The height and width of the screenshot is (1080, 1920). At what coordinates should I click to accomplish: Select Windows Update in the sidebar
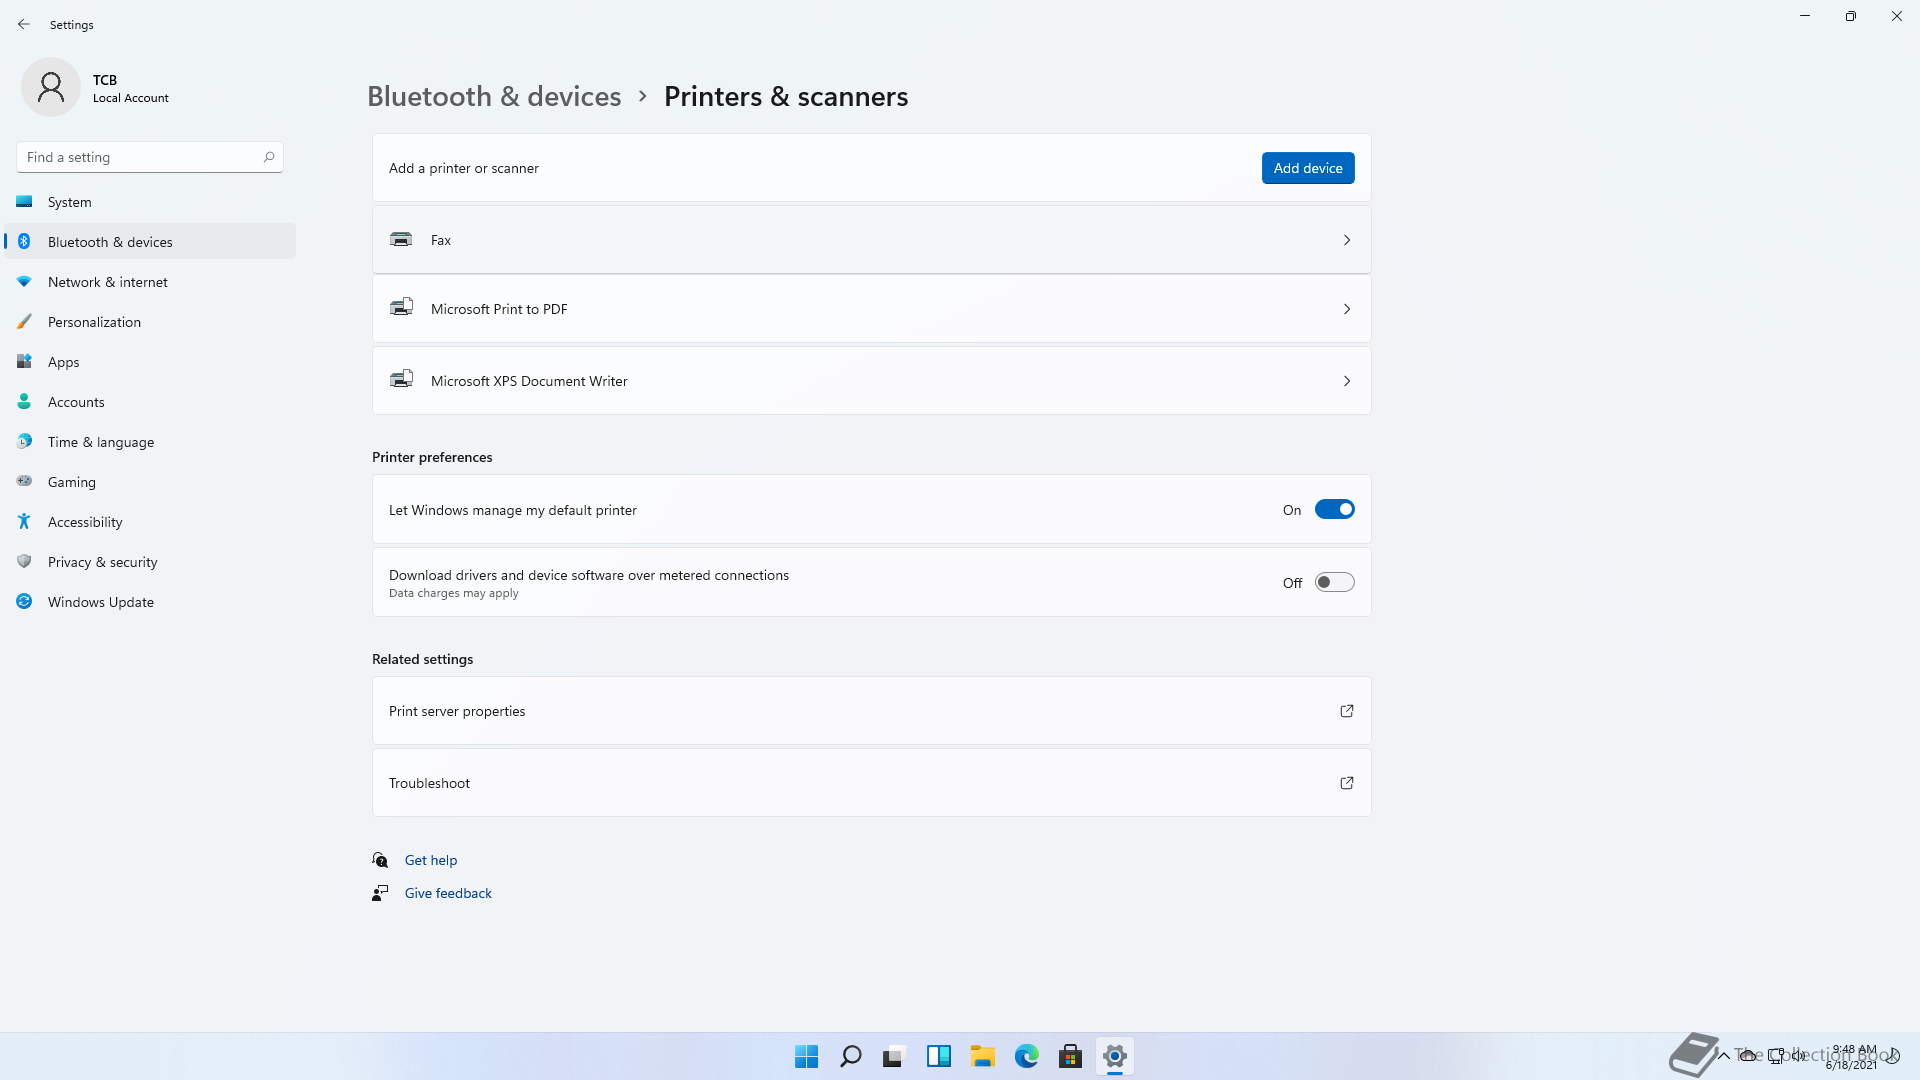[150, 602]
